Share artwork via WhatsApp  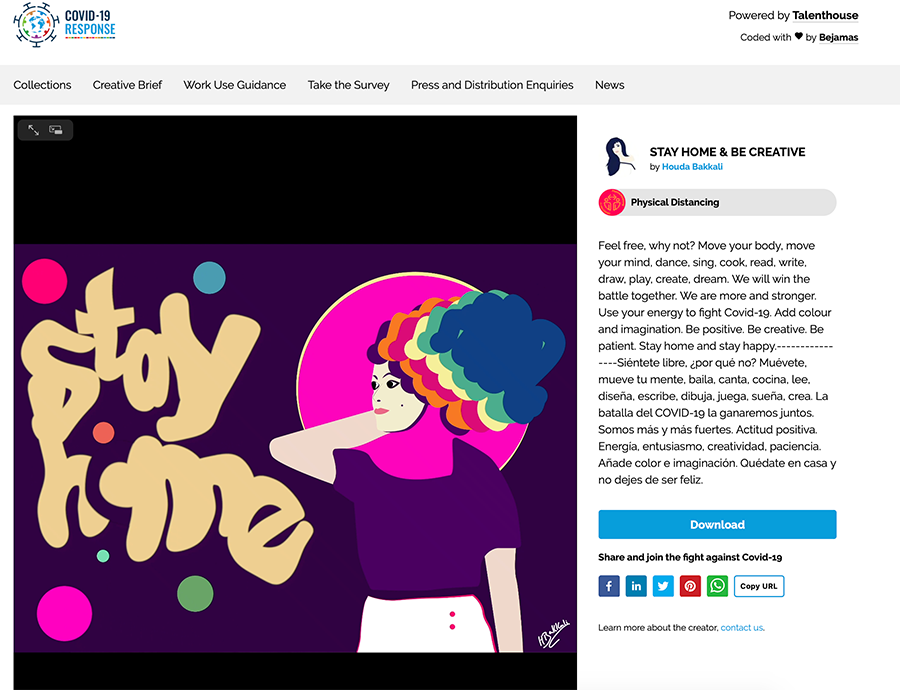coord(717,586)
